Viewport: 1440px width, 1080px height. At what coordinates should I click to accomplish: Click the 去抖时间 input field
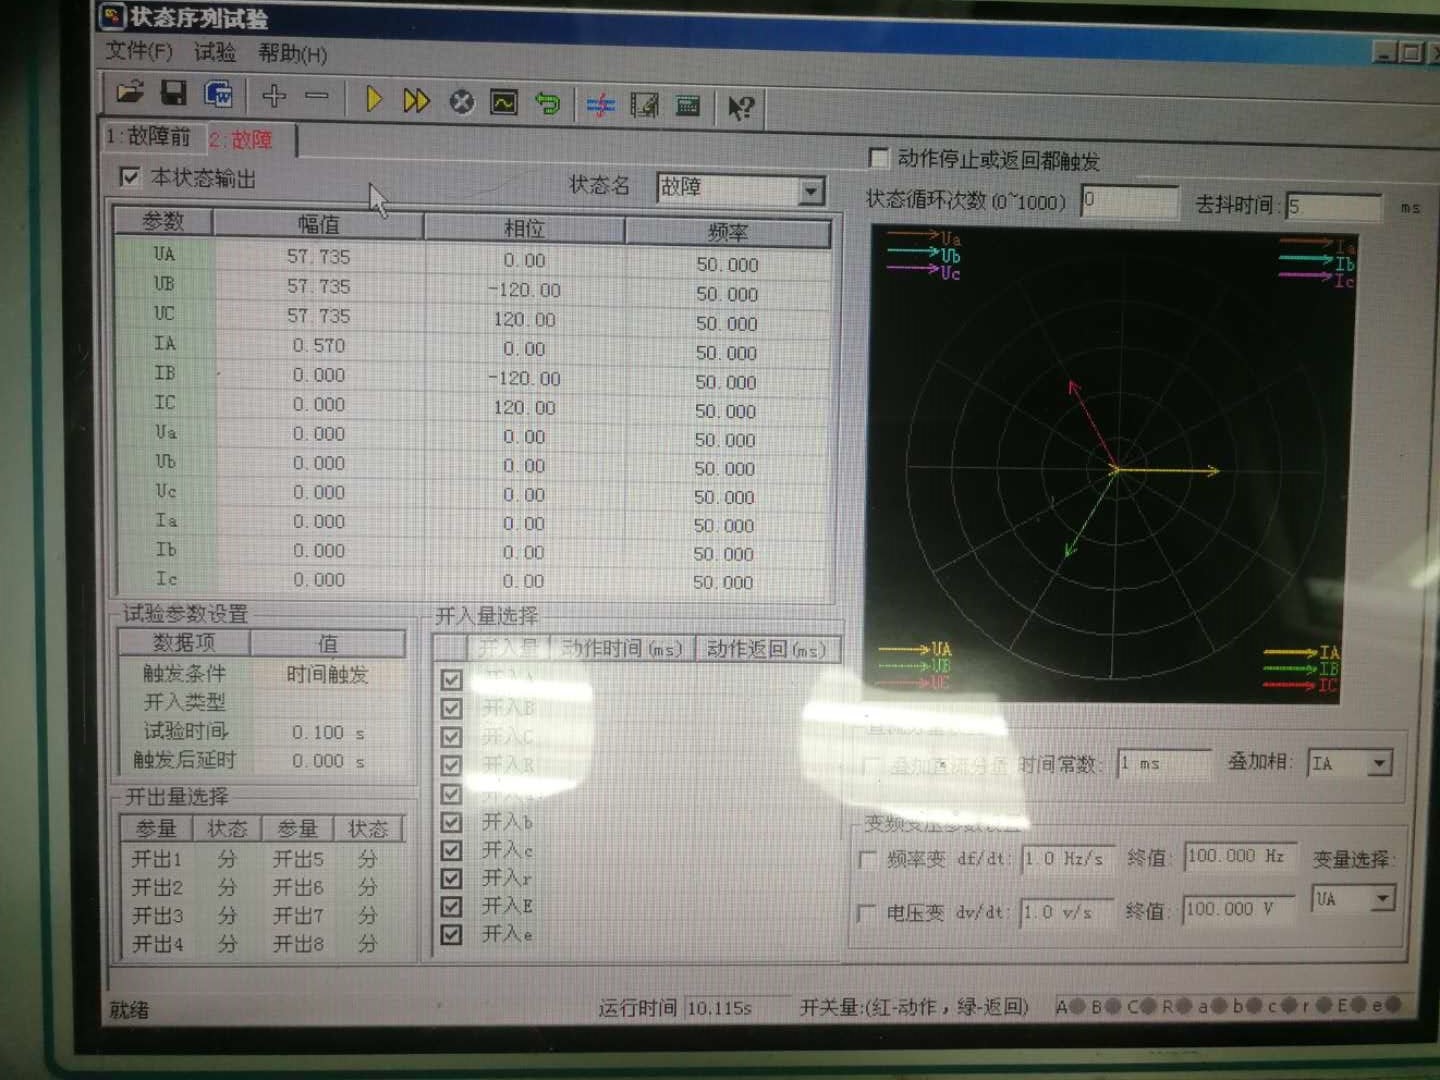[1332, 207]
